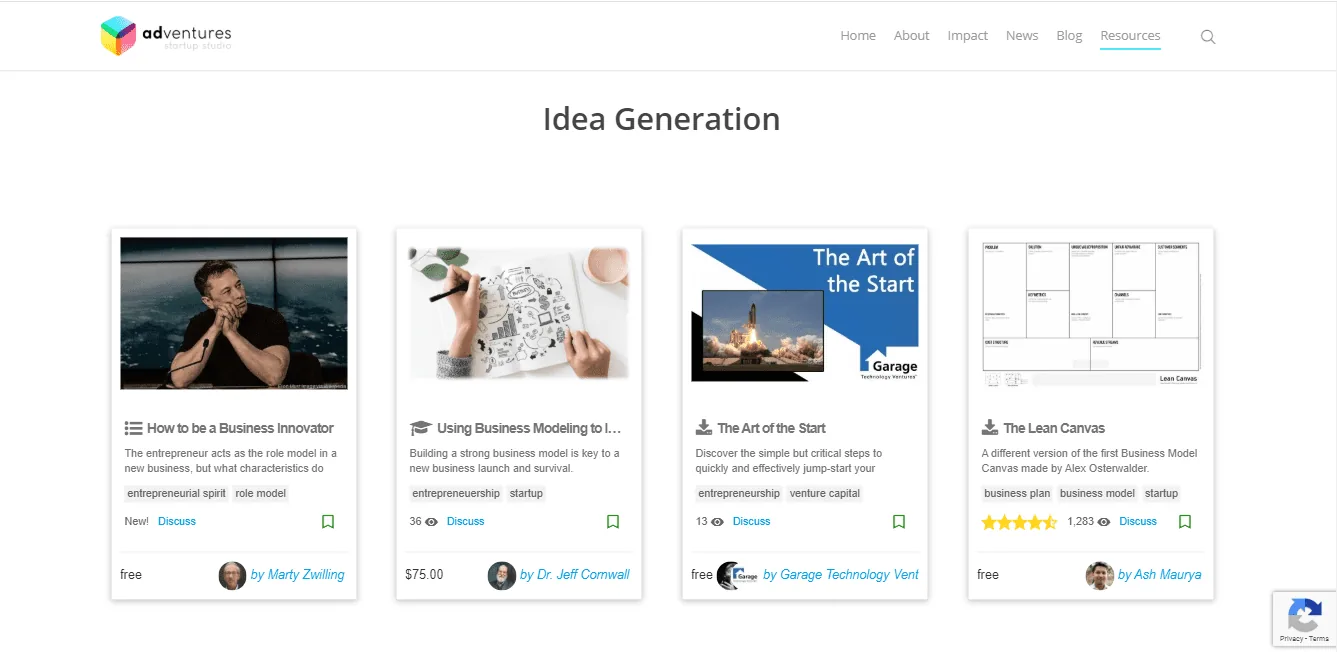Open the Impact menu item
This screenshot has width=1337, height=652.
click(968, 36)
